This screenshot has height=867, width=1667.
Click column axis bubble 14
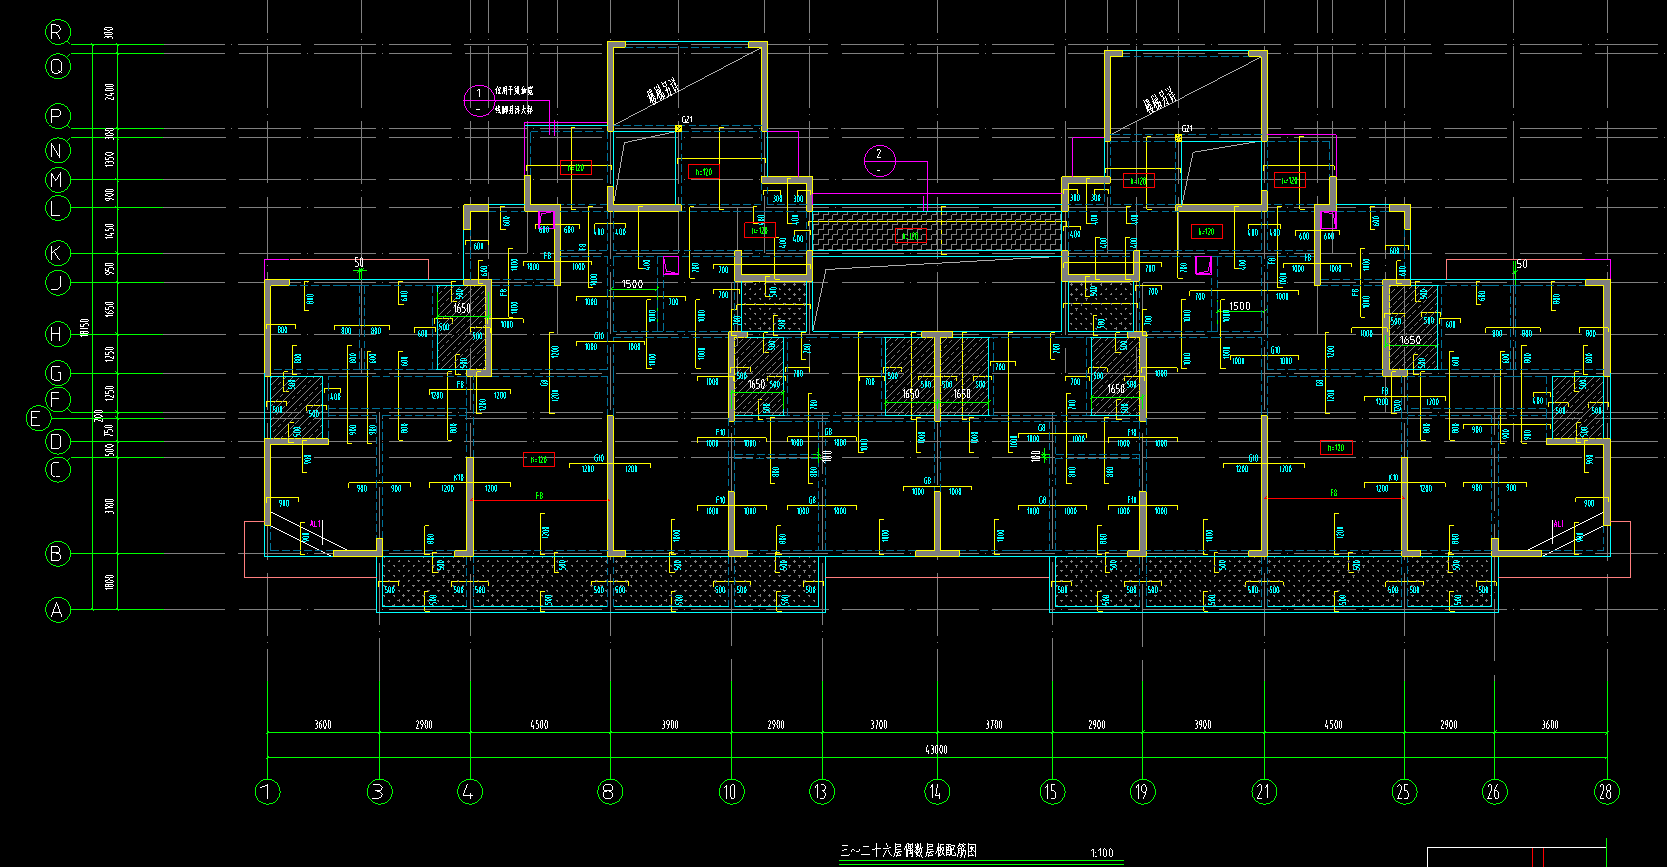[x=936, y=792]
